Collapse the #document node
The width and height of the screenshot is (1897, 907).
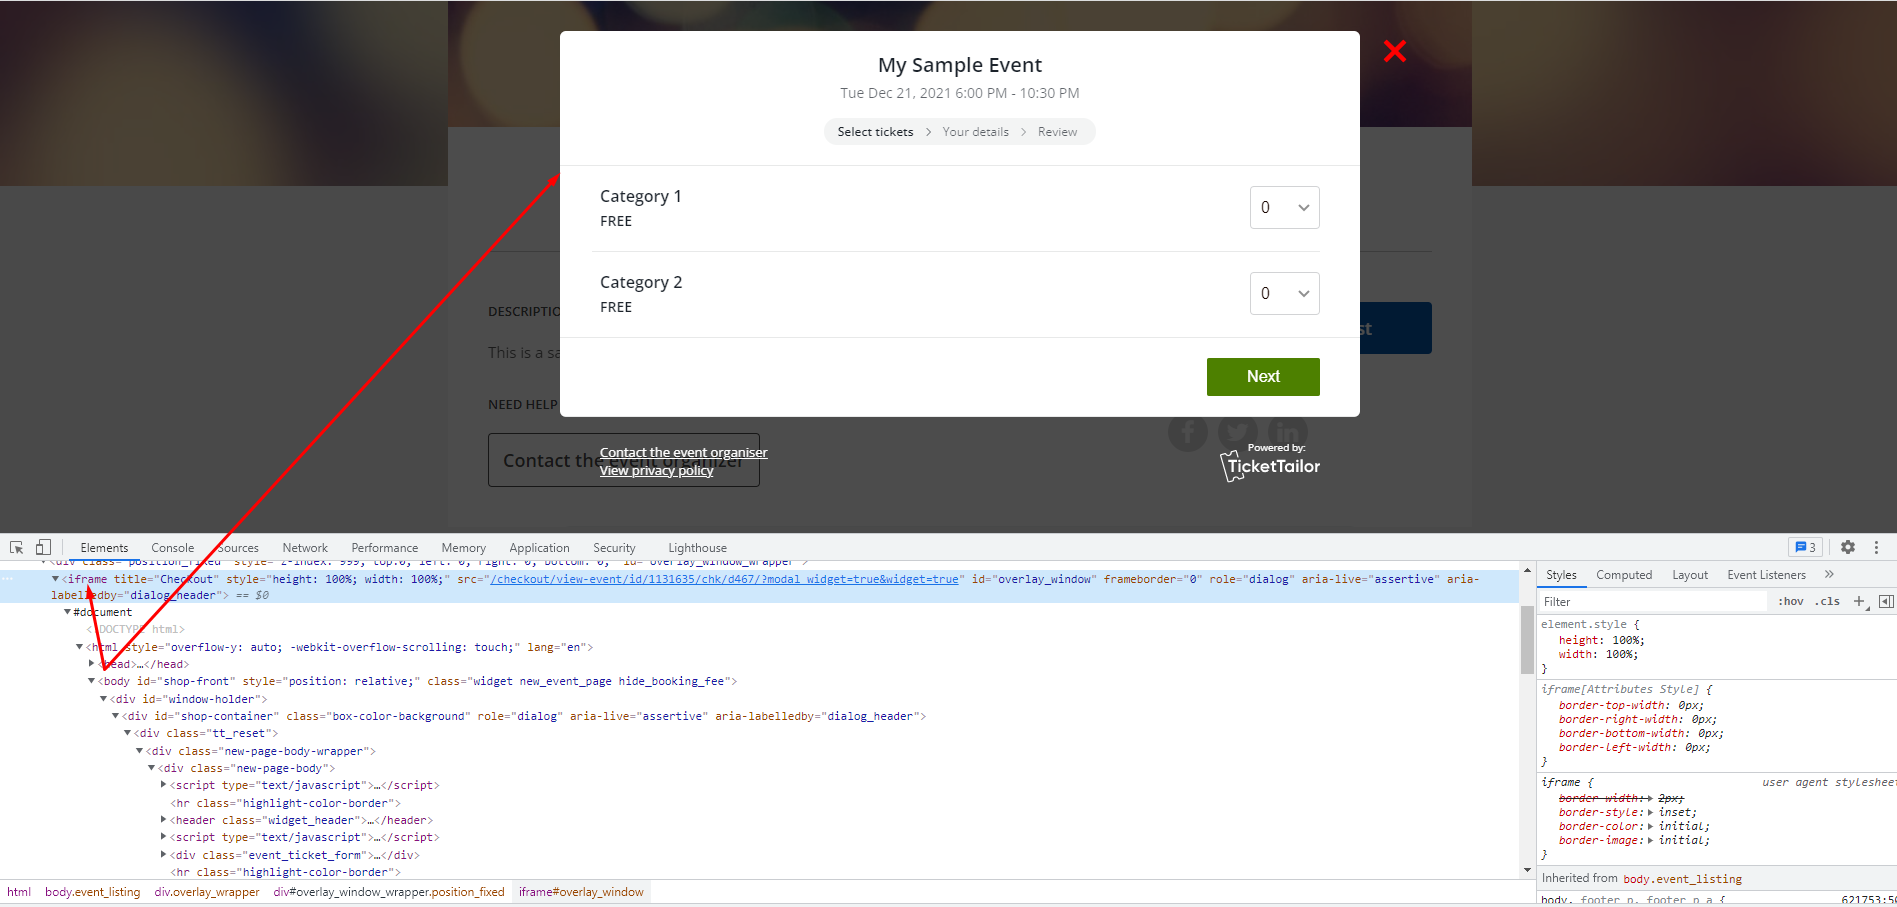click(67, 612)
